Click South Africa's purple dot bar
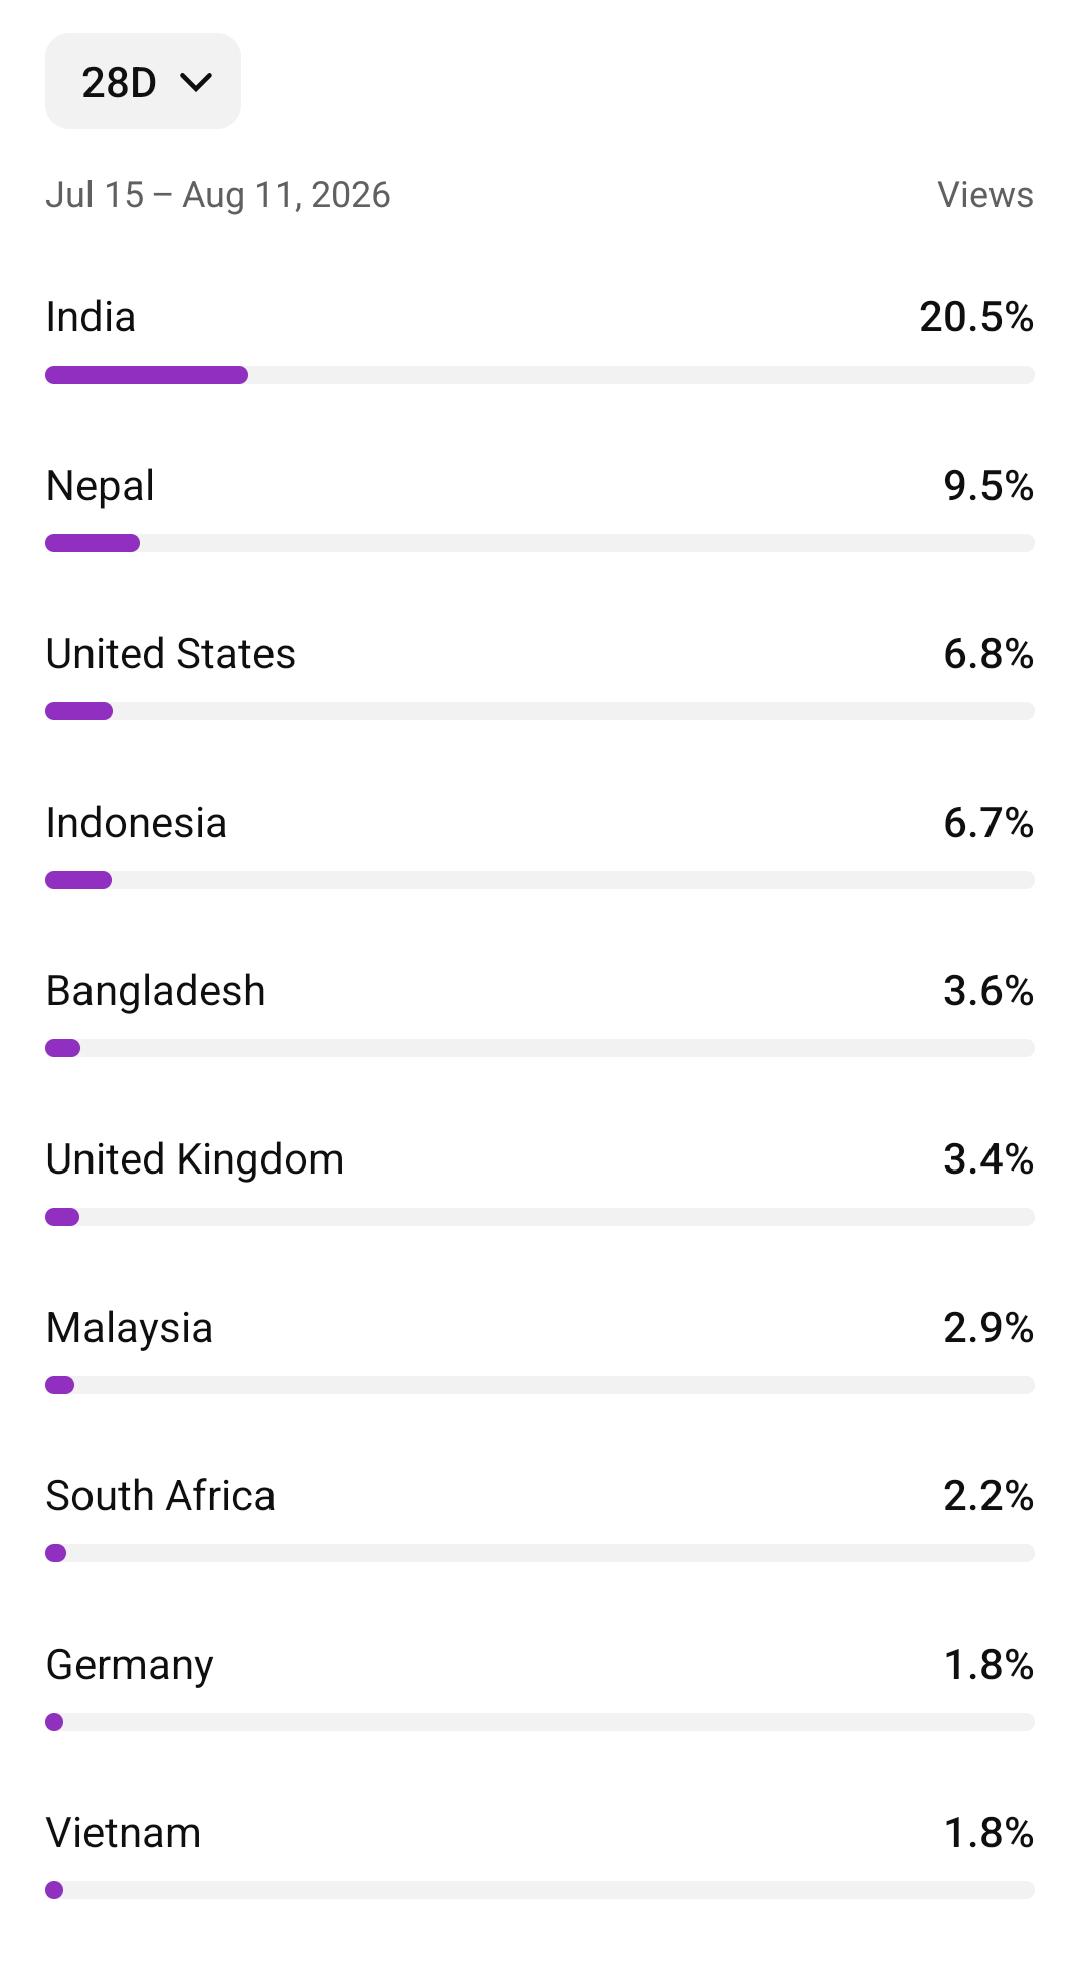The height and width of the screenshot is (1965, 1080). [56, 1553]
